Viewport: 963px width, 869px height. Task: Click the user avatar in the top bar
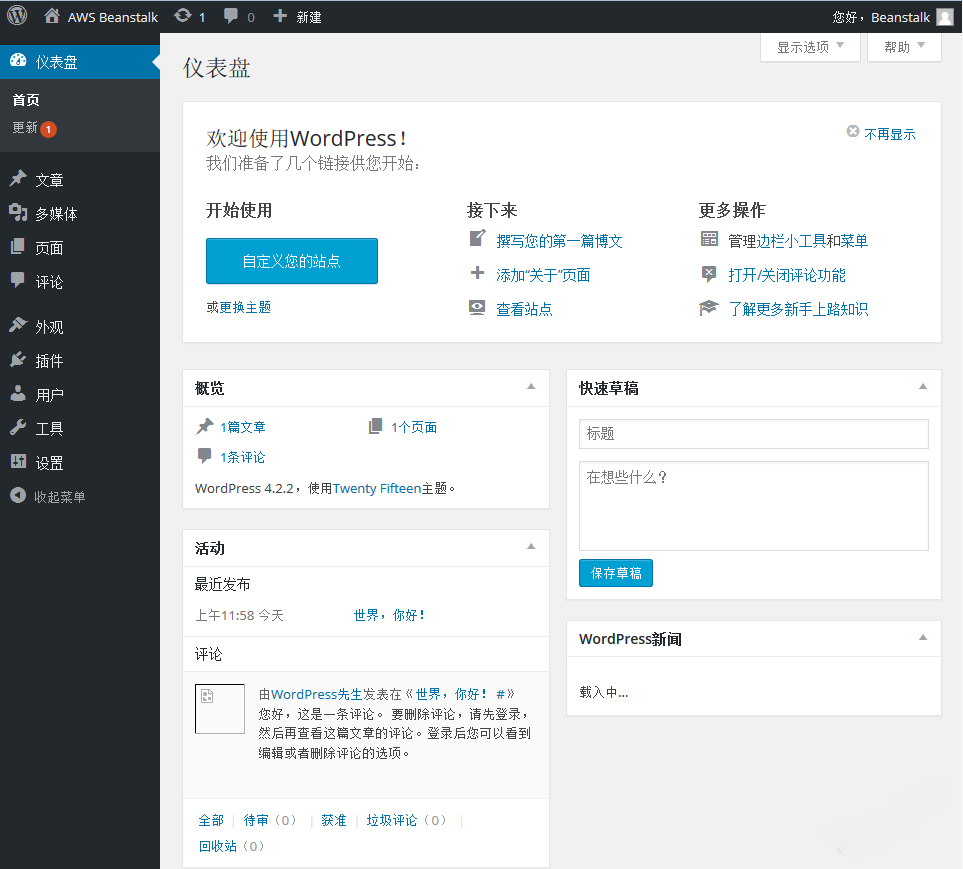coord(945,17)
